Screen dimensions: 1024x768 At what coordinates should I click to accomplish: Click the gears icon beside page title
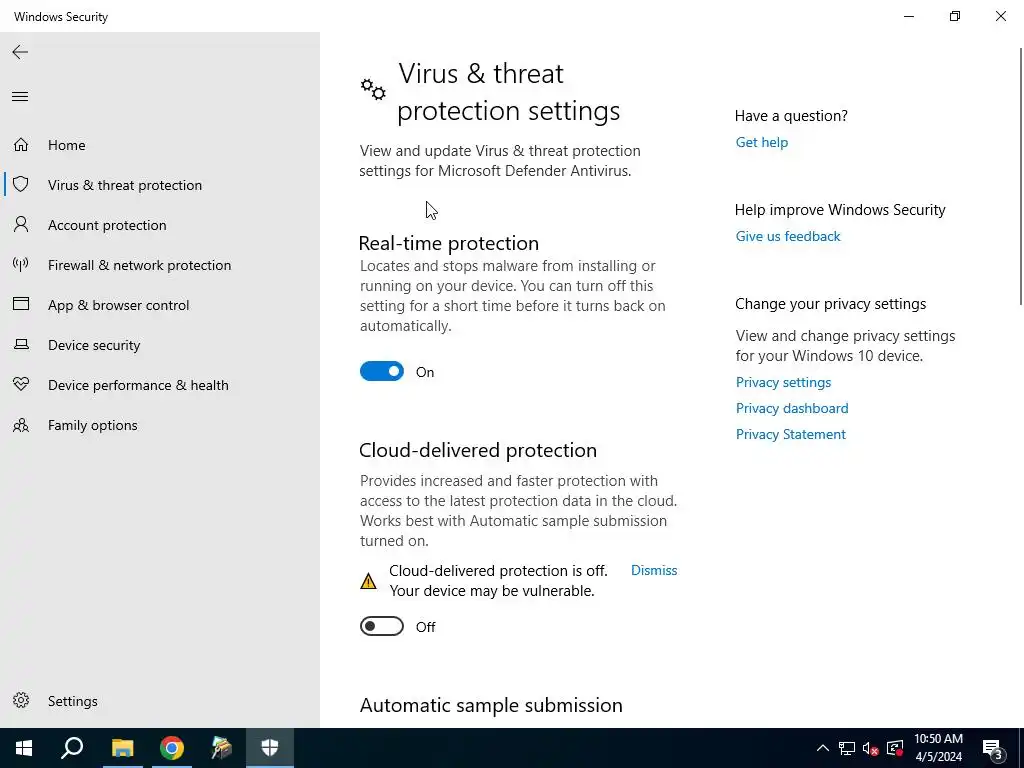tap(373, 89)
